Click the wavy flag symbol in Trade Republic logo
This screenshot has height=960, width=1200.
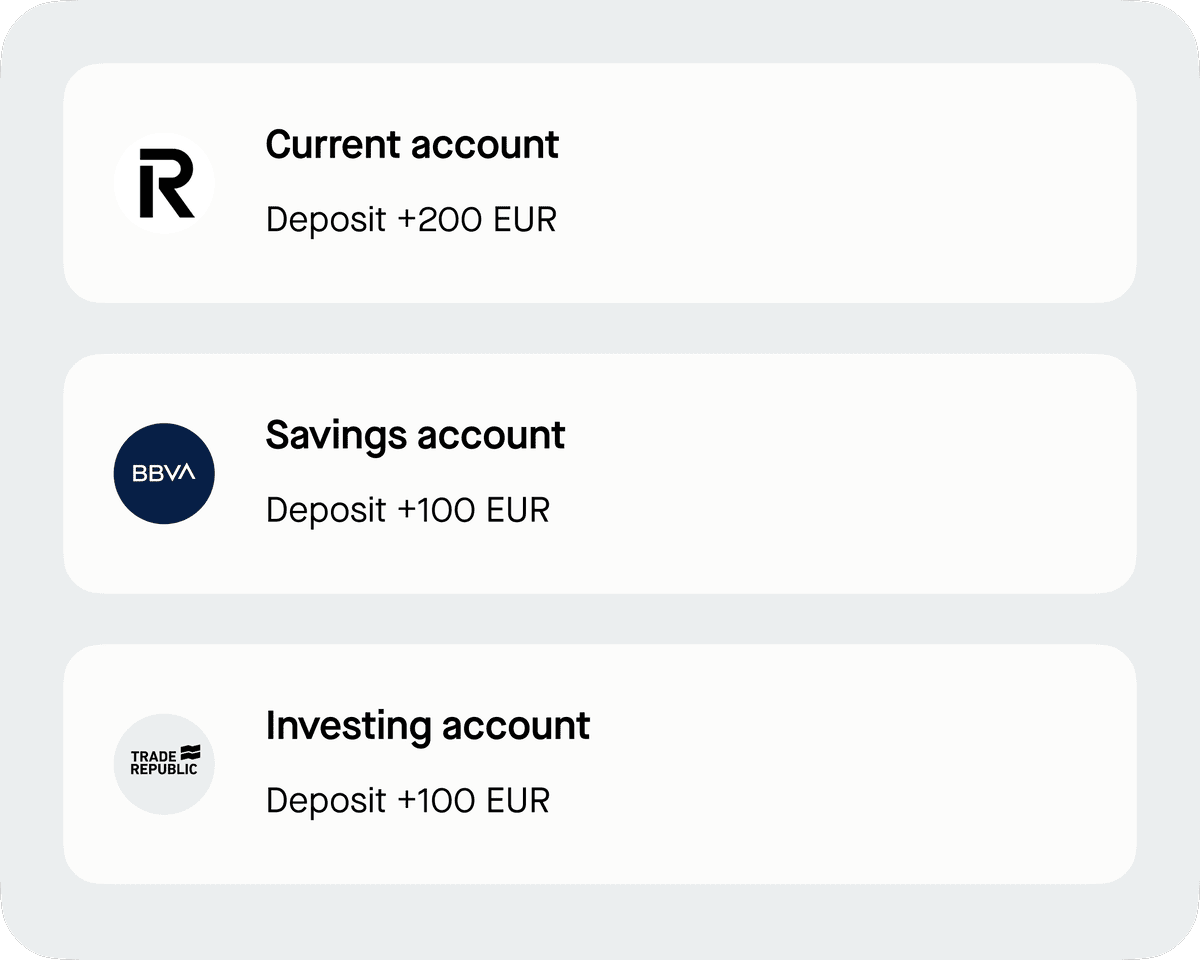[x=190, y=753]
